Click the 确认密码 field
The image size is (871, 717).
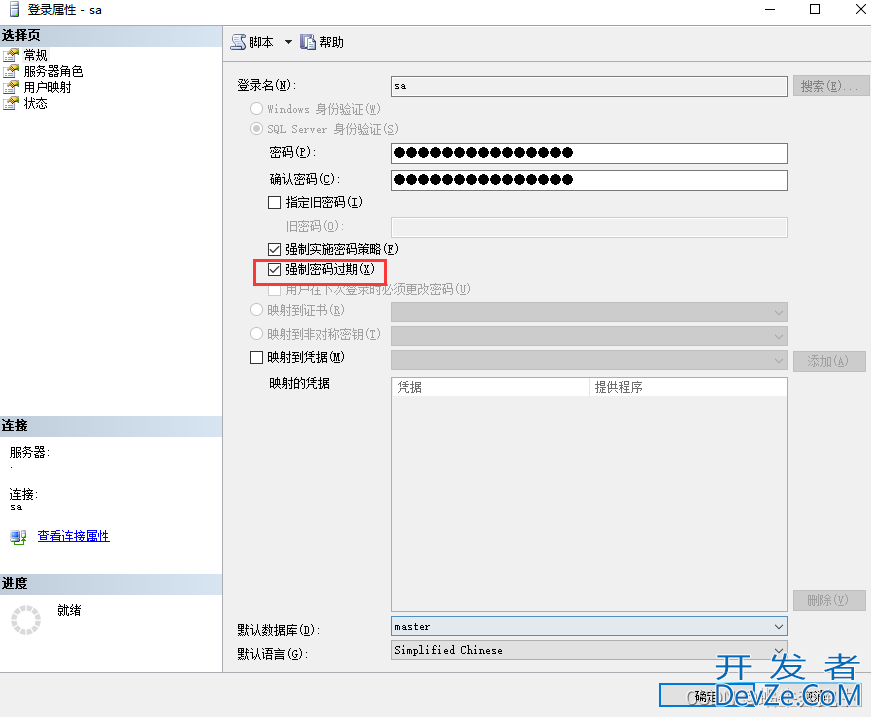pos(589,180)
